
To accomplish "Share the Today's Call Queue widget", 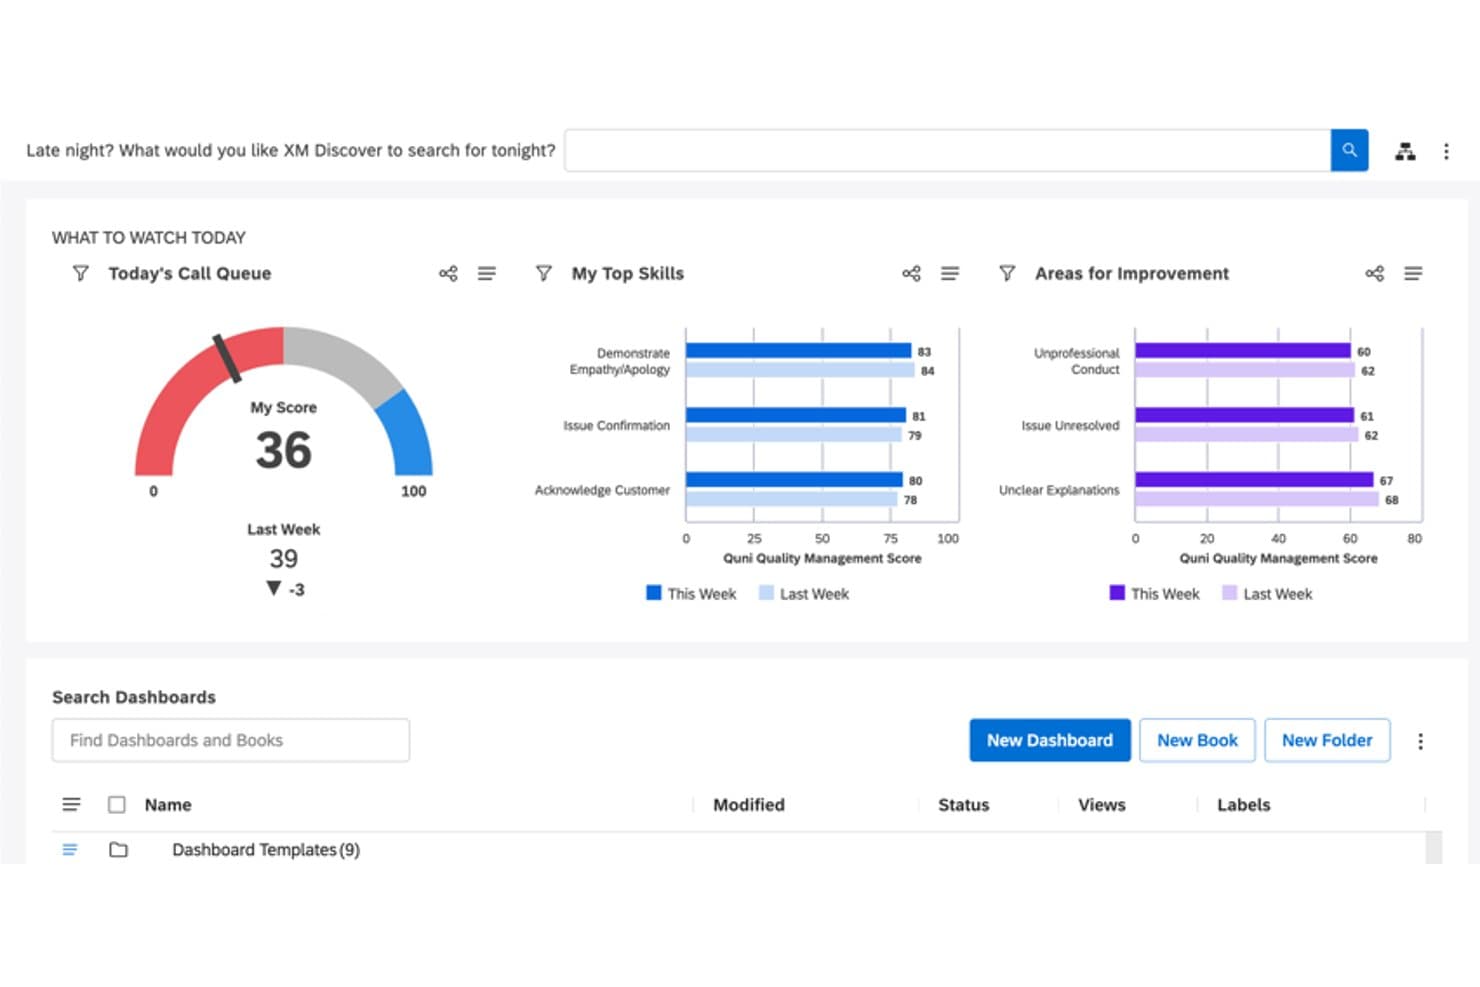I will [x=448, y=273].
